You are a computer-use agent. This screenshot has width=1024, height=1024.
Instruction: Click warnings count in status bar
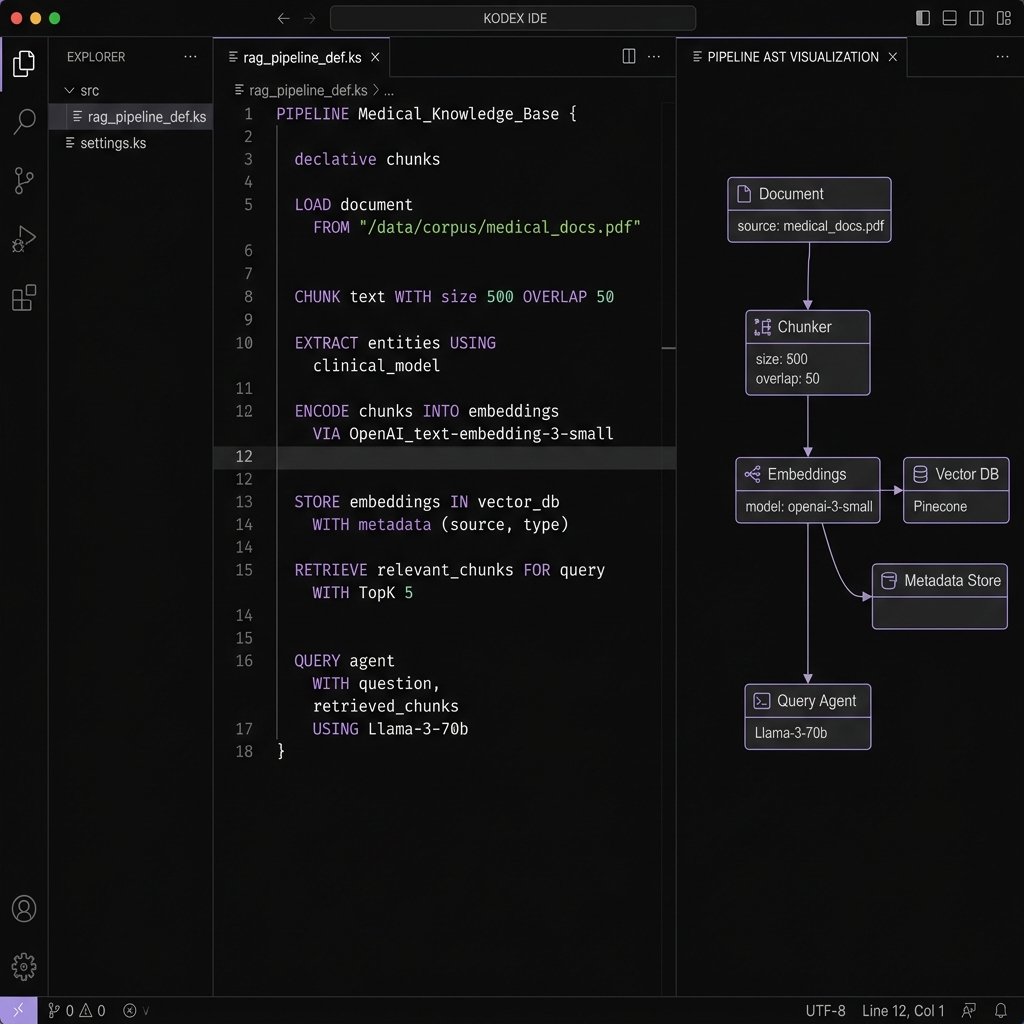[92, 1011]
